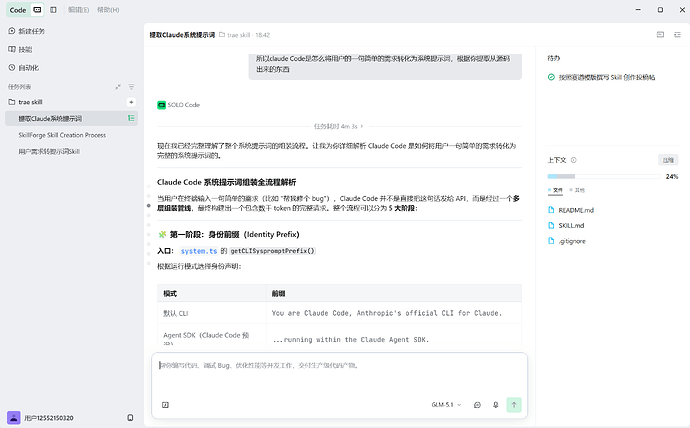Click the README.md file icon
The image size is (690, 428).
pos(551,210)
